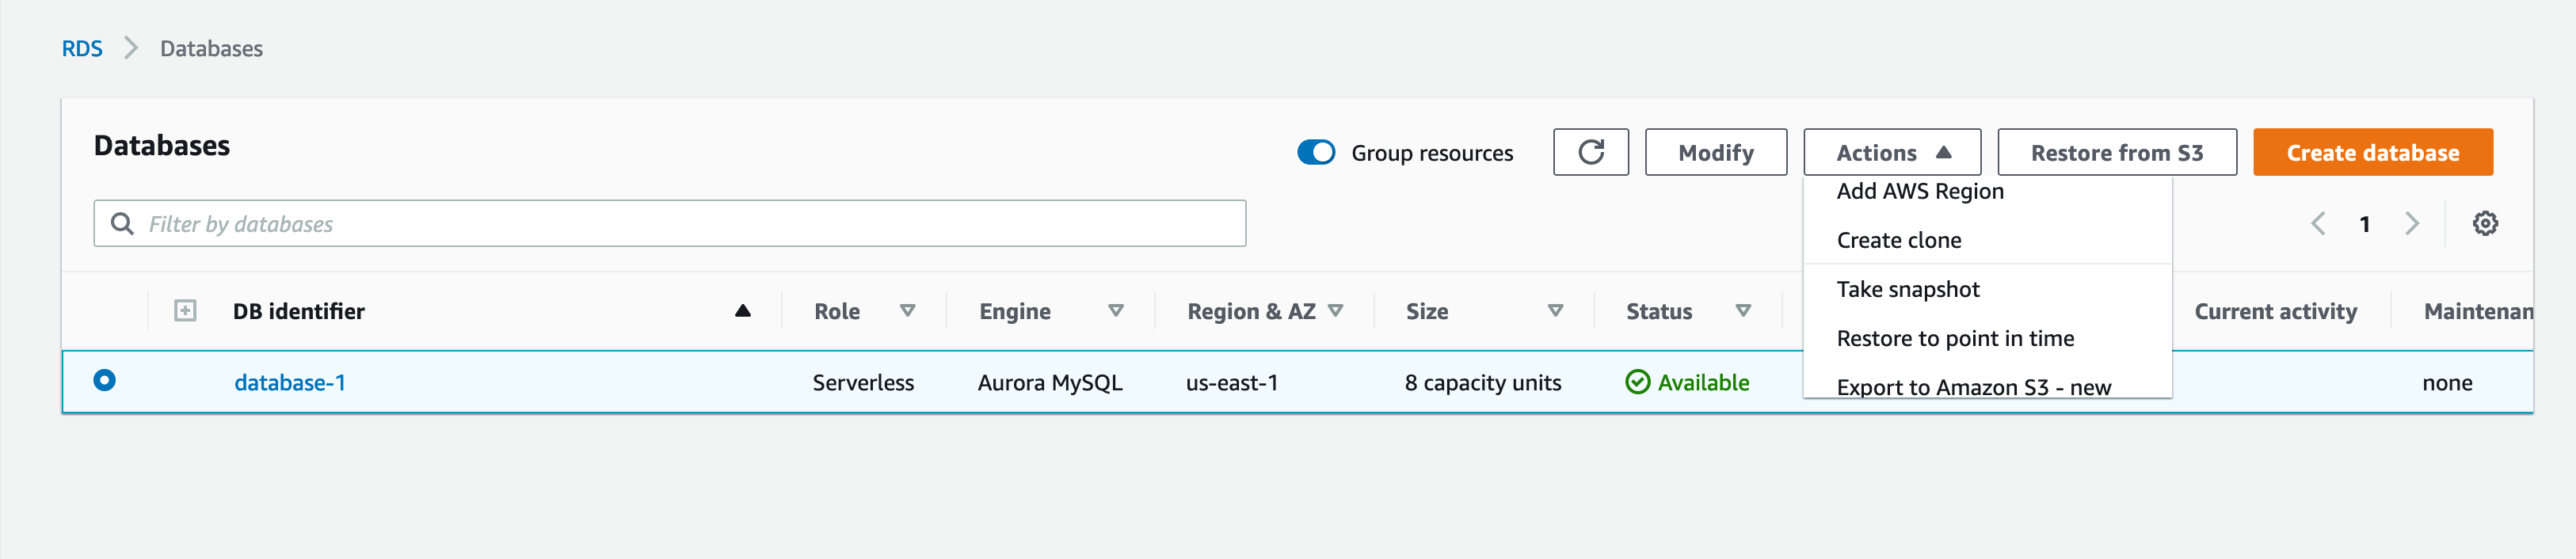Click the refresh databases icon button
The height and width of the screenshot is (559, 2576).
tap(1590, 152)
